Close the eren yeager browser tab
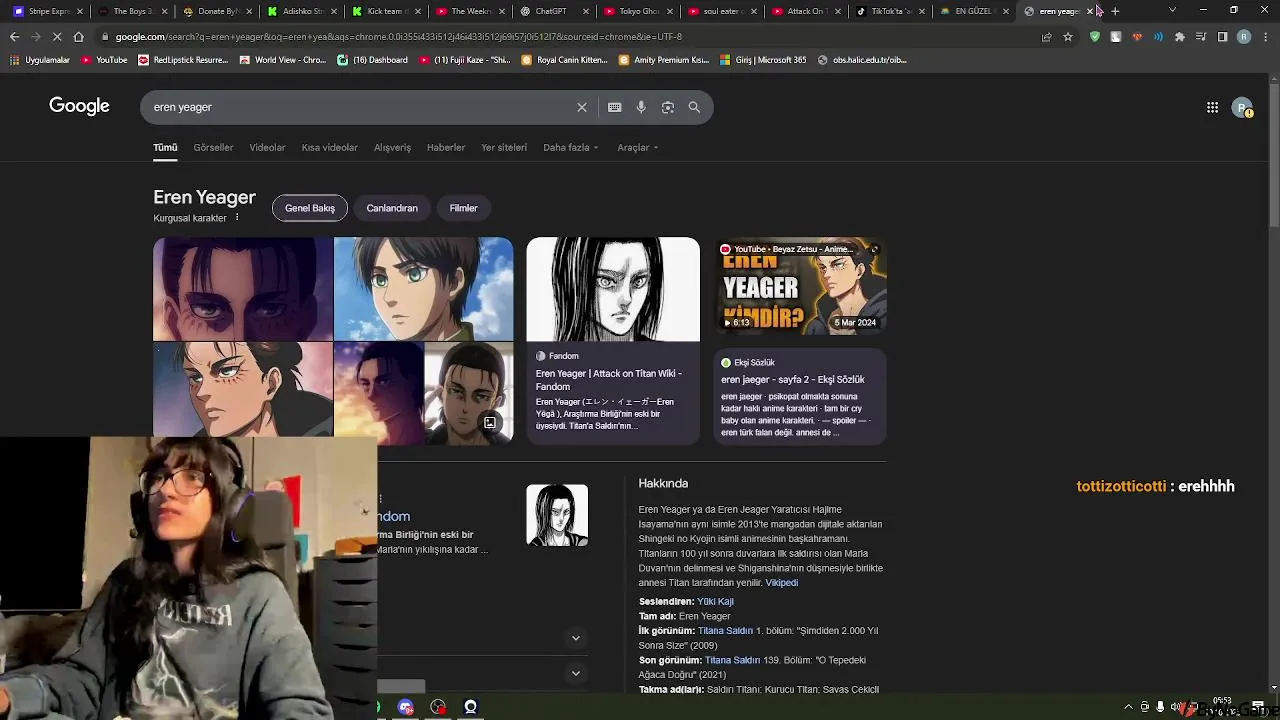The image size is (1280, 720). pos(1090,11)
